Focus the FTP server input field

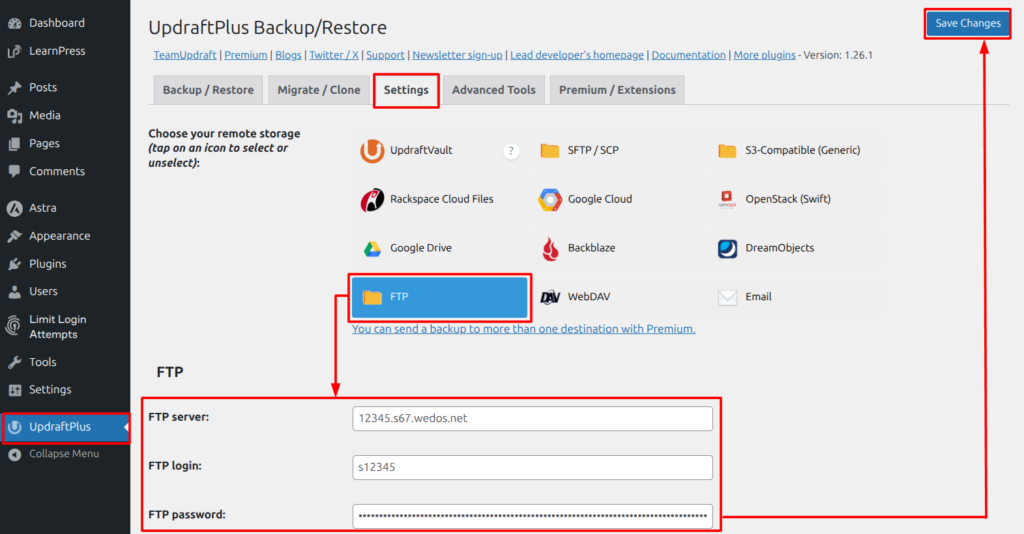[x=532, y=418]
